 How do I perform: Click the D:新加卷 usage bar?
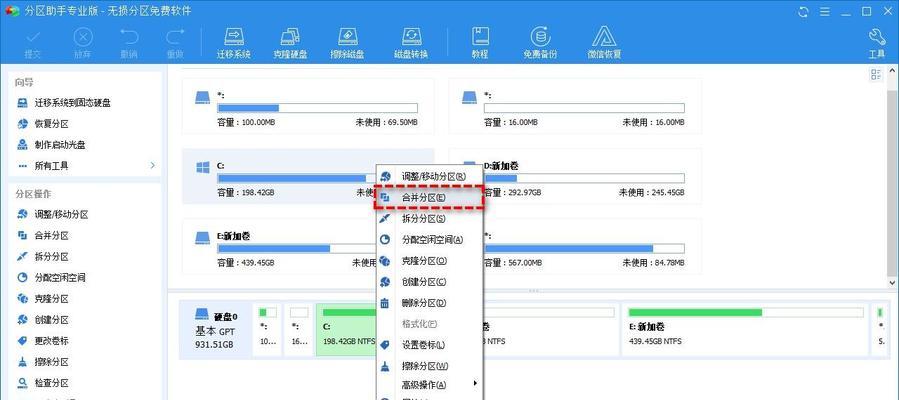coord(584,178)
